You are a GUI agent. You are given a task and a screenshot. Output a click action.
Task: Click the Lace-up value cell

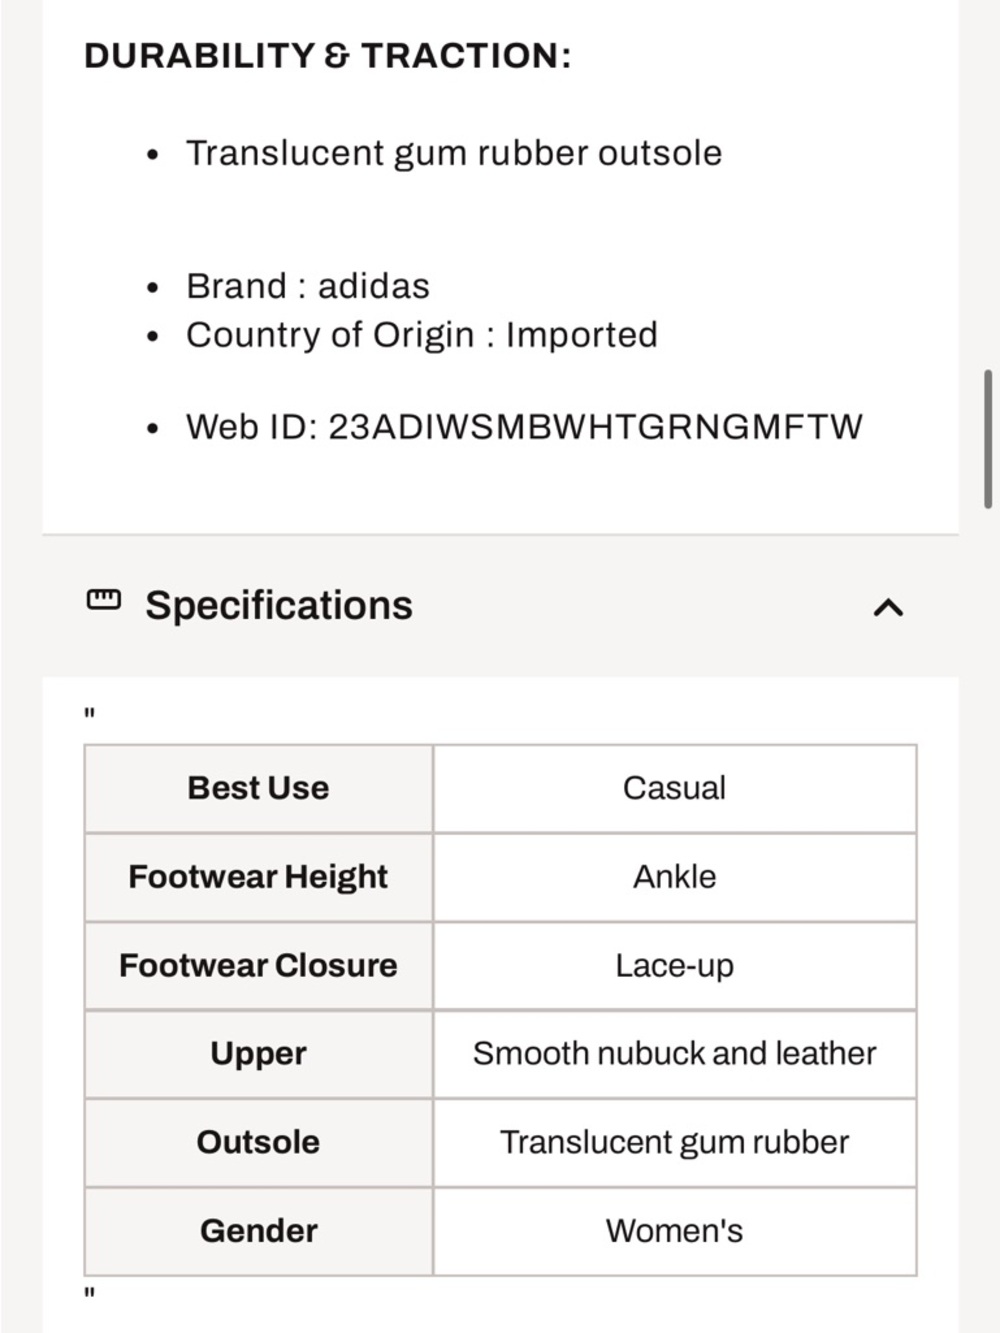[674, 965]
